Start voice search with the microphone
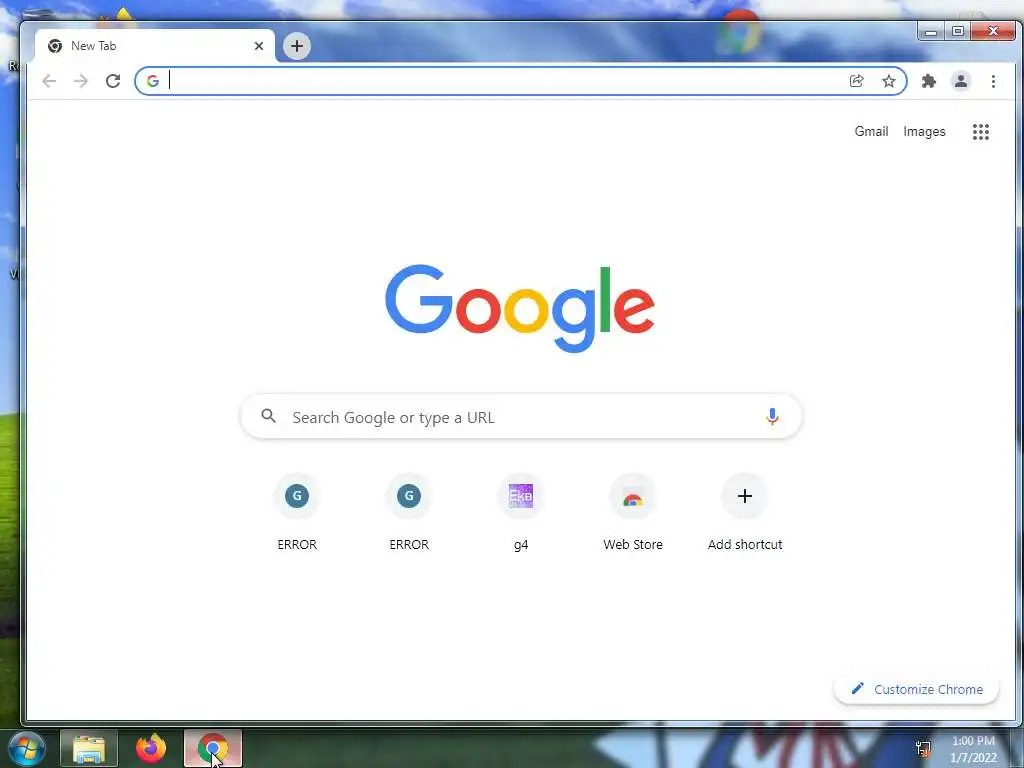The height and width of the screenshot is (768, 1024). pyautogui.click(x=772, y=417)
